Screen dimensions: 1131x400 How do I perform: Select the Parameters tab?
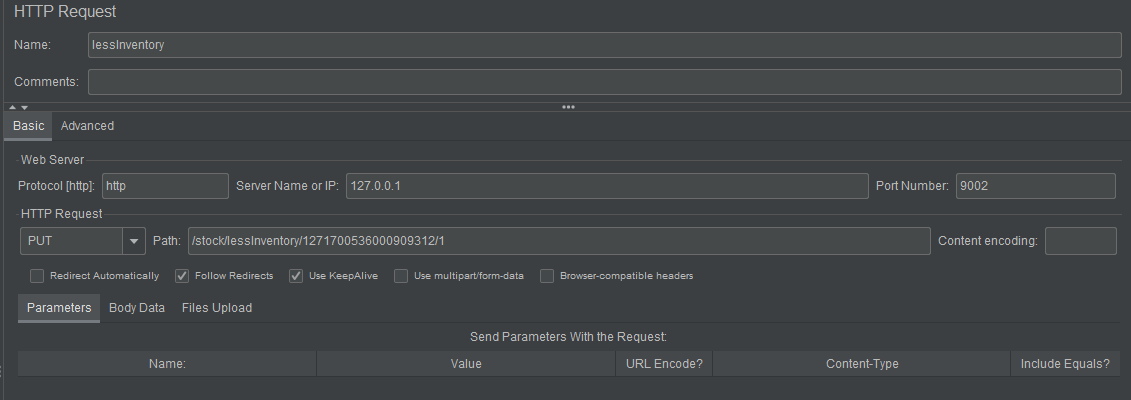(59, 308)
